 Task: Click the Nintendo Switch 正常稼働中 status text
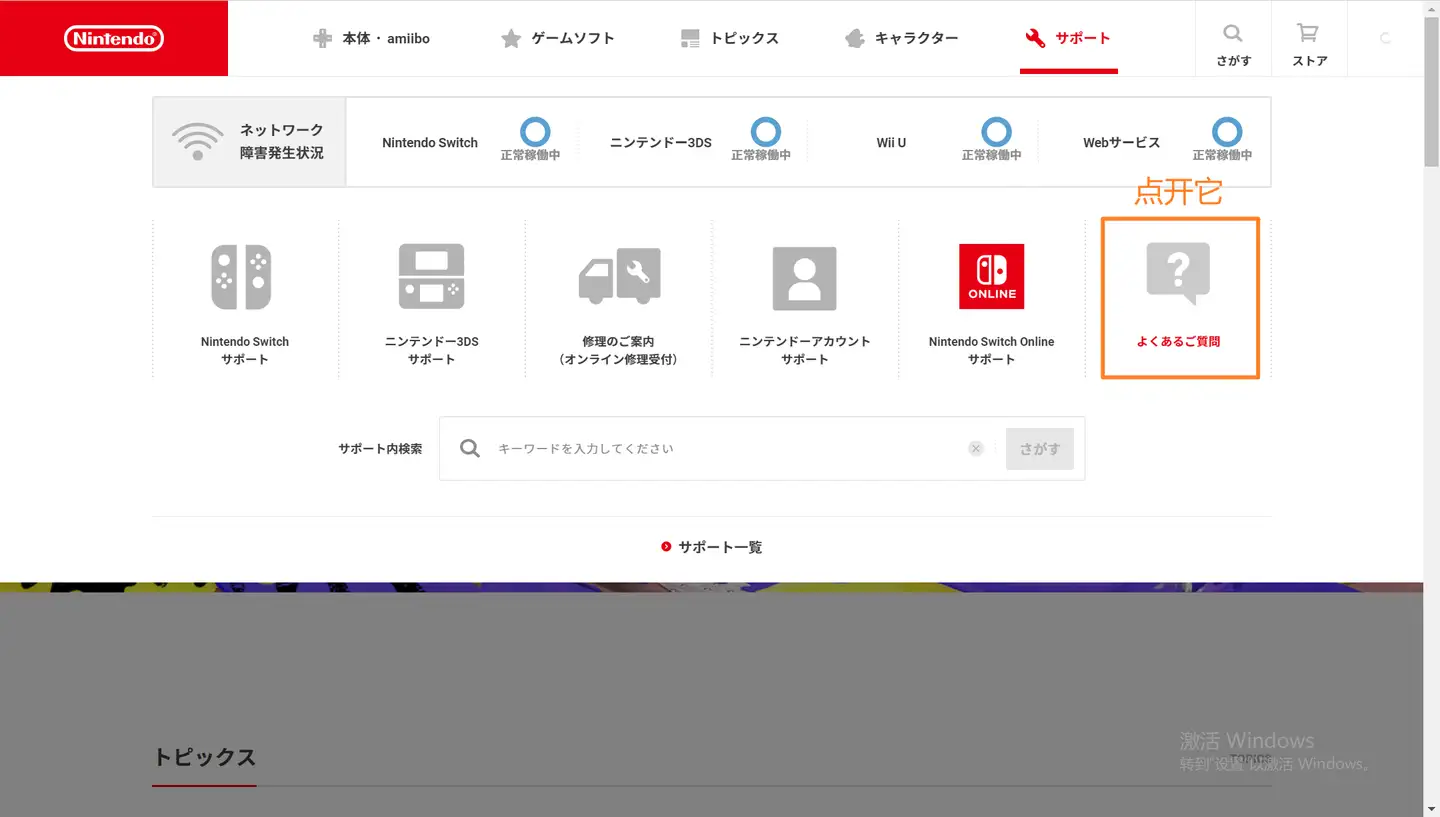[x=530, y=155]
